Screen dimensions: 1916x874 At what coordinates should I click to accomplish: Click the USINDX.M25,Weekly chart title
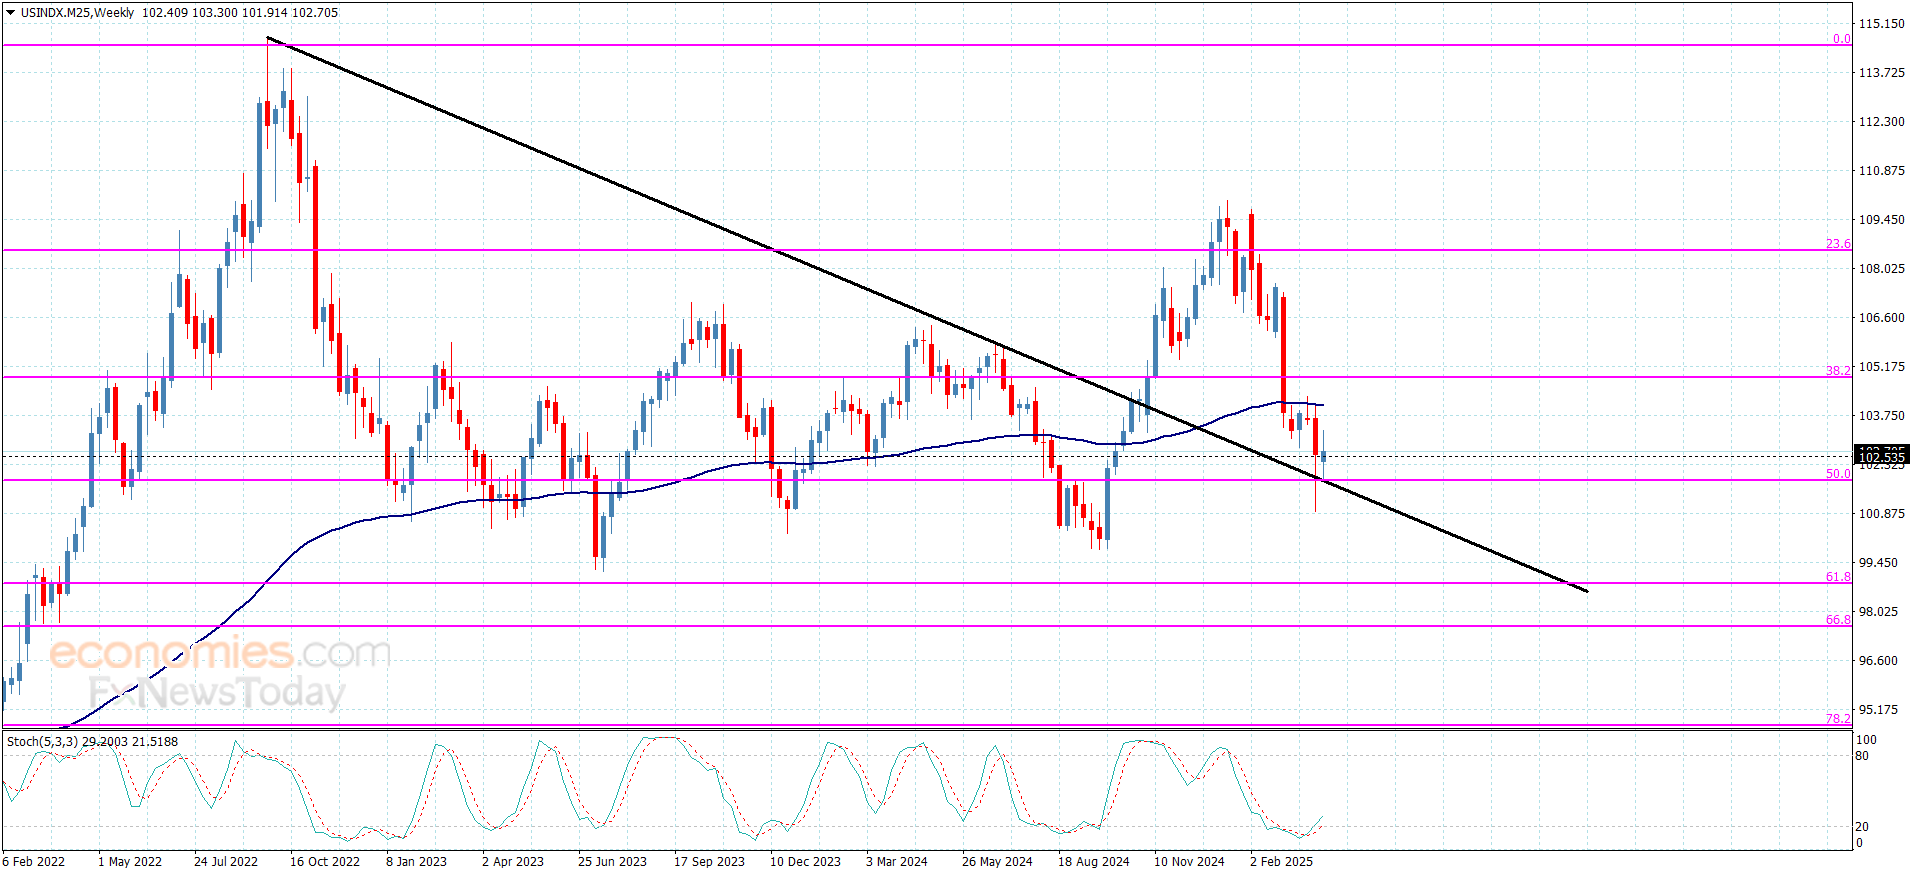pos(77,13)
